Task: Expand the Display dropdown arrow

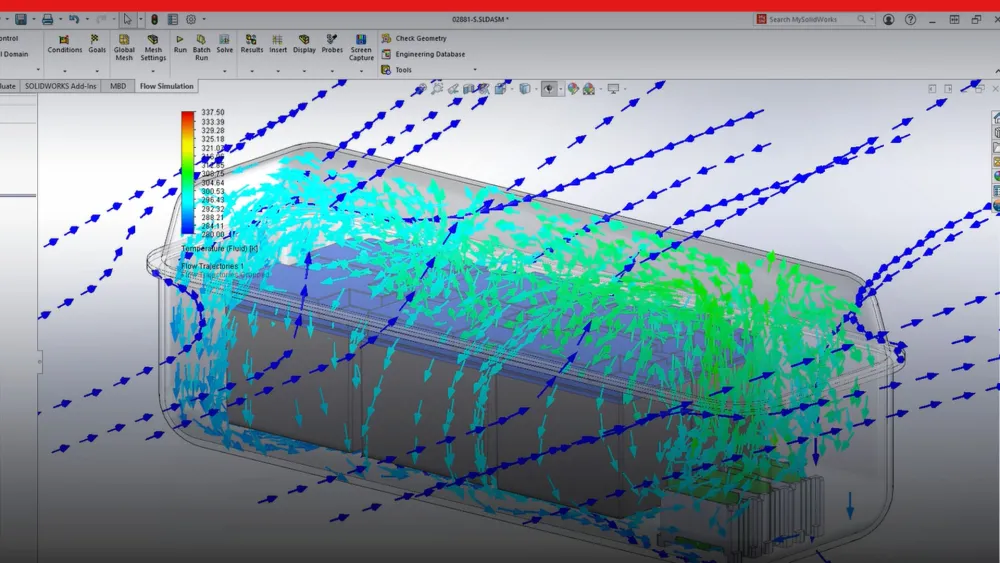Action: 304,71
